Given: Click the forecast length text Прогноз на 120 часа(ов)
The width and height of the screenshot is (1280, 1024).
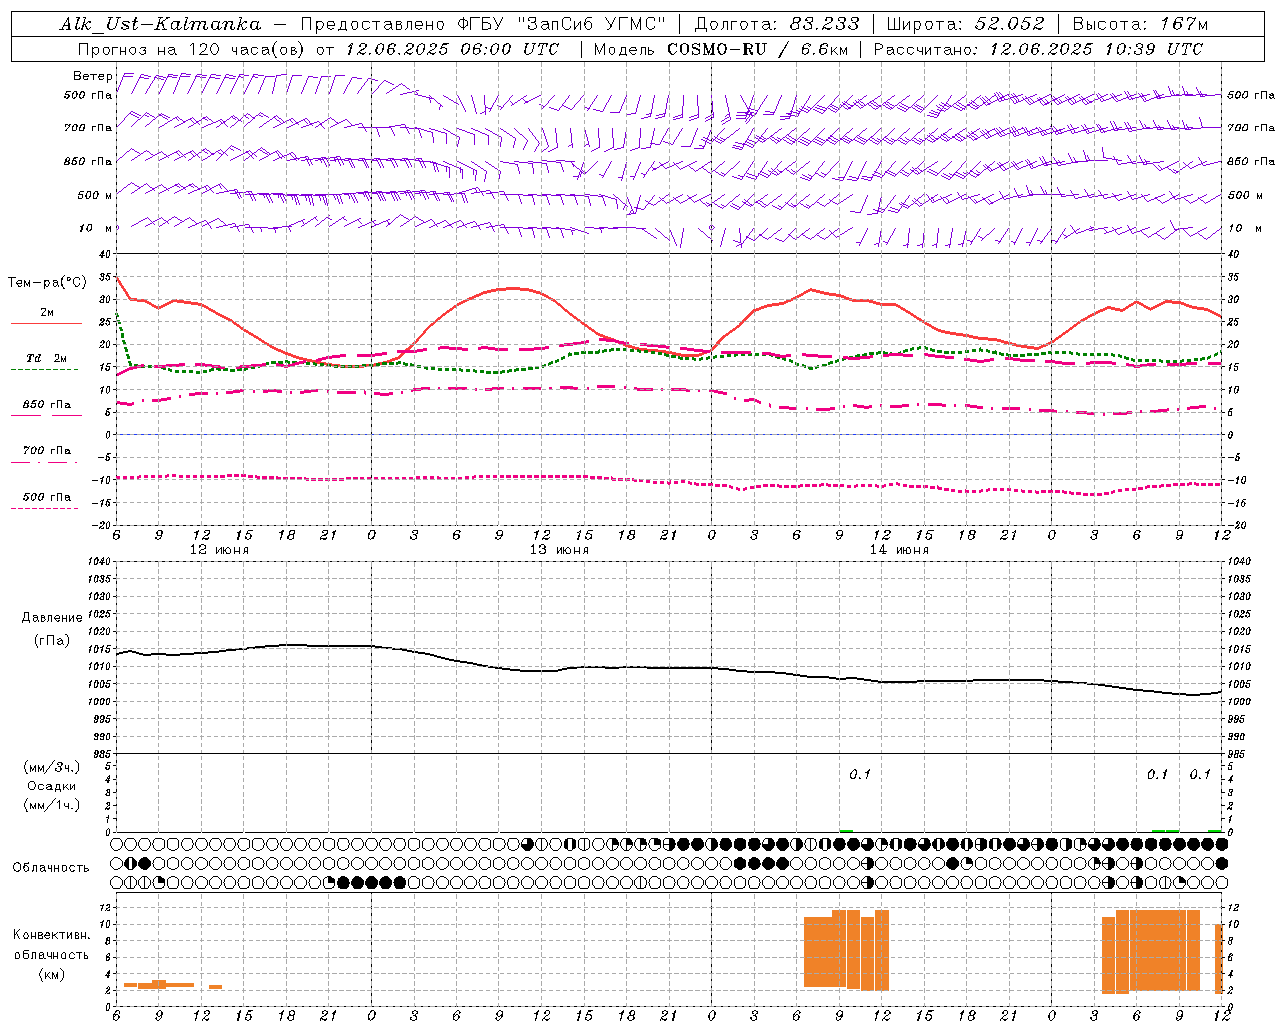Looking at the screenshot, I should point(193,49).
